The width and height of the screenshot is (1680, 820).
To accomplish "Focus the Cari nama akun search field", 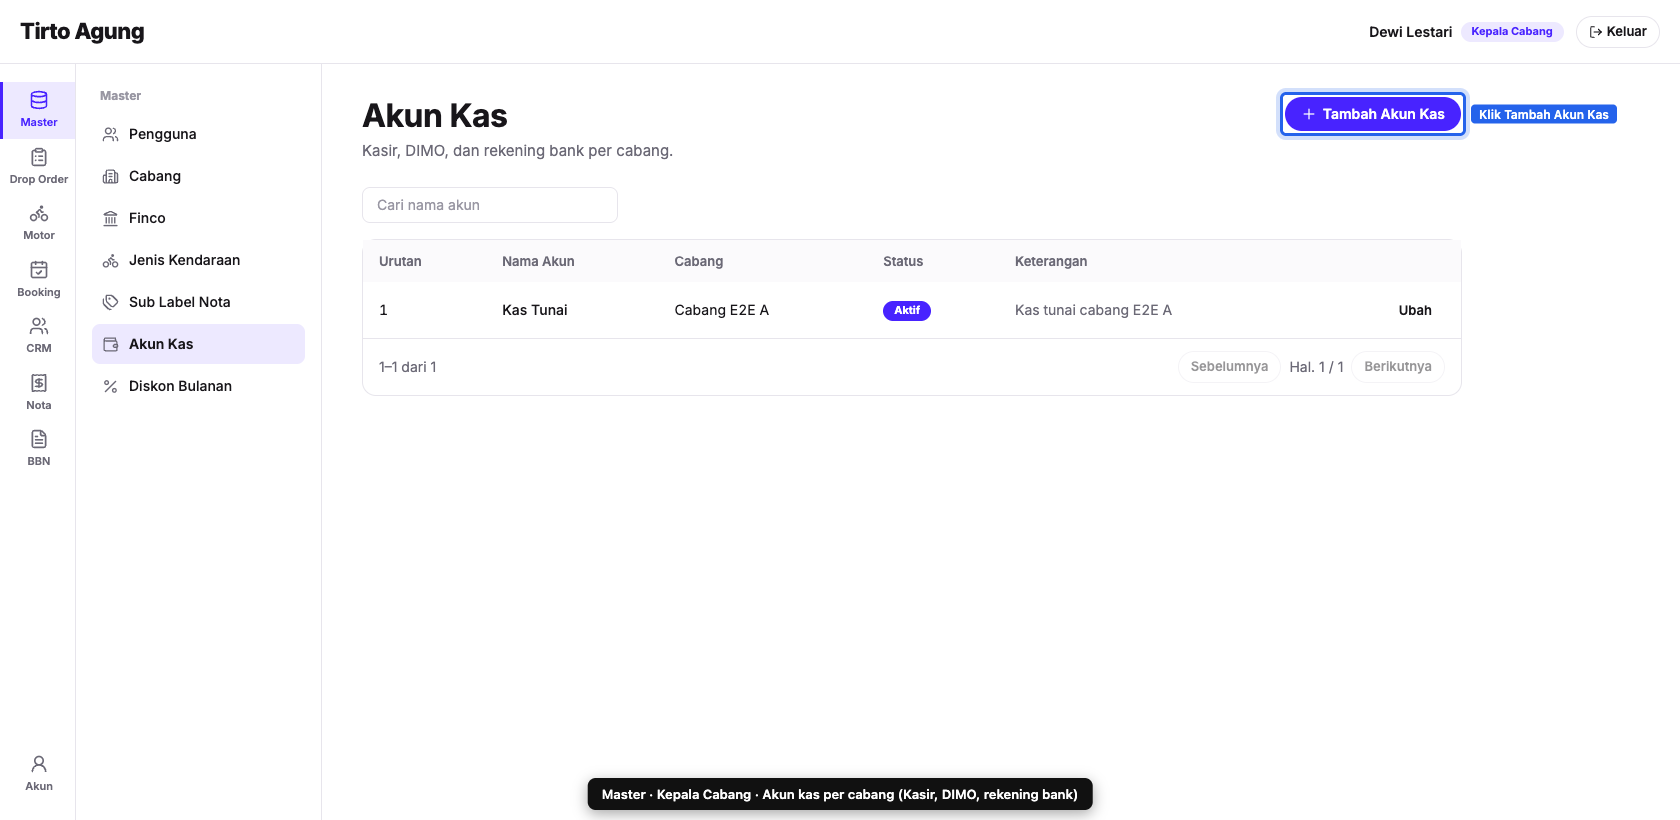I will [490, 205].
